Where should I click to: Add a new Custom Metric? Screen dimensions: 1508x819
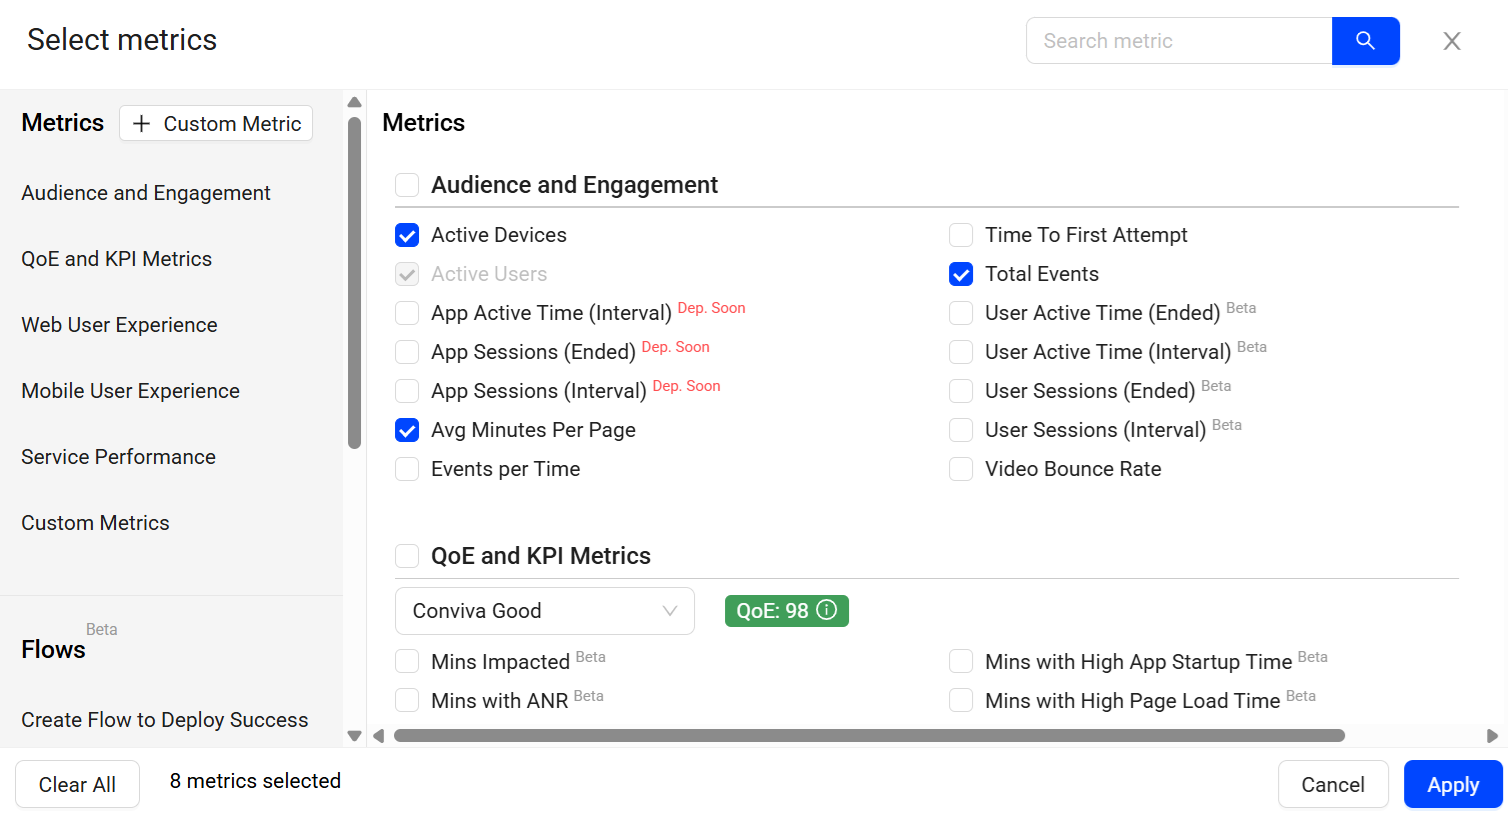pos(216,124)
